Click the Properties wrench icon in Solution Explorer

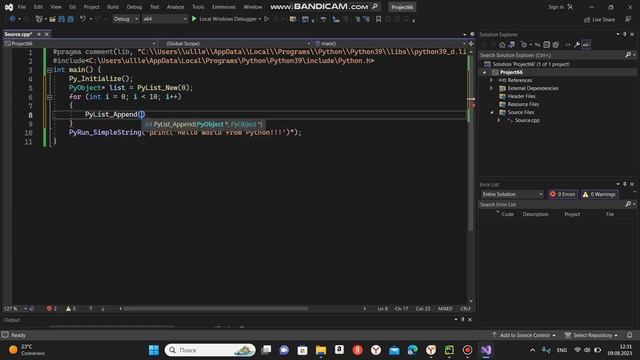[577, 44]
